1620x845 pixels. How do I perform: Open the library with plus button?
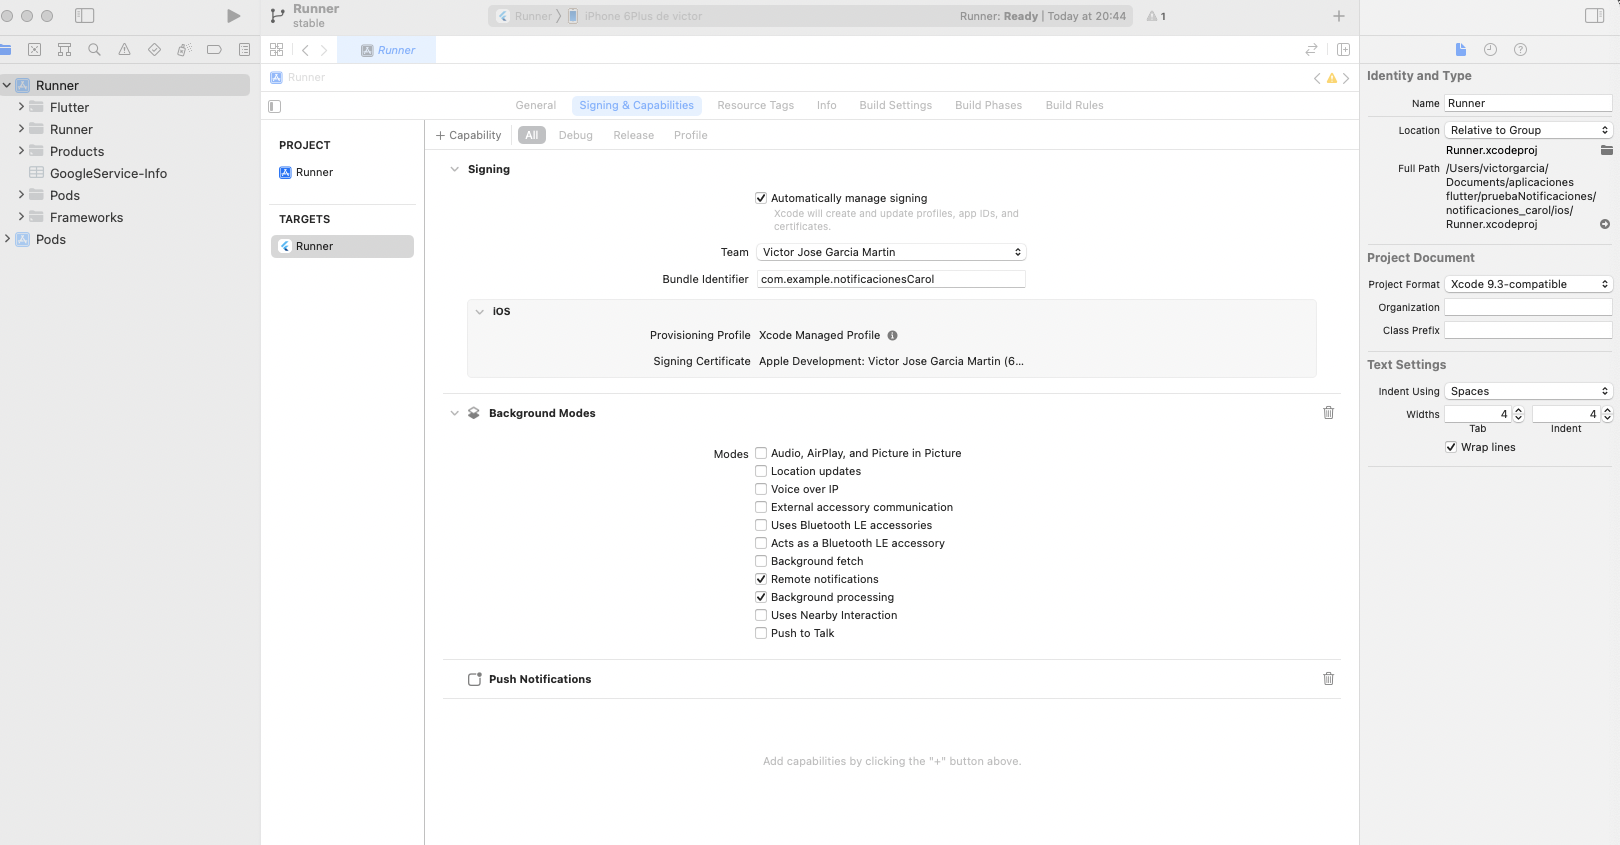(1339, 16)
